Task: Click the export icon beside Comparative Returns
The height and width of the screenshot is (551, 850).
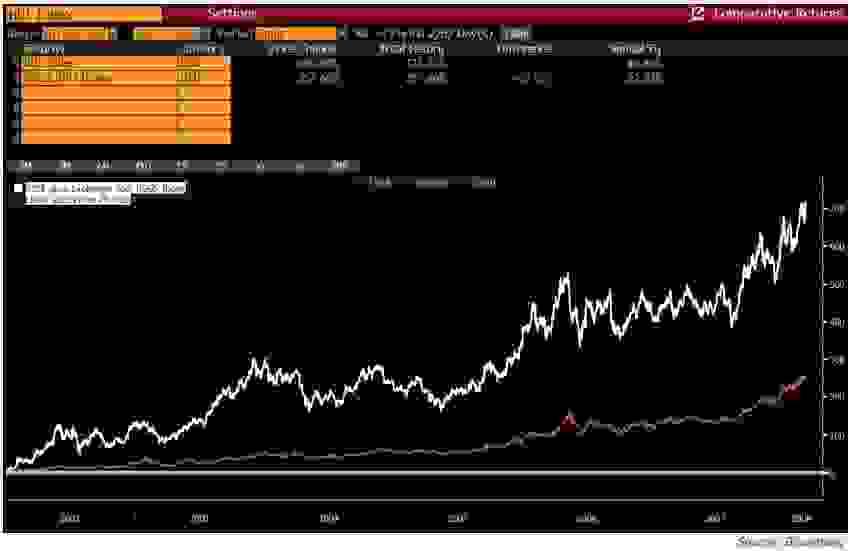Action: point(697,13)
